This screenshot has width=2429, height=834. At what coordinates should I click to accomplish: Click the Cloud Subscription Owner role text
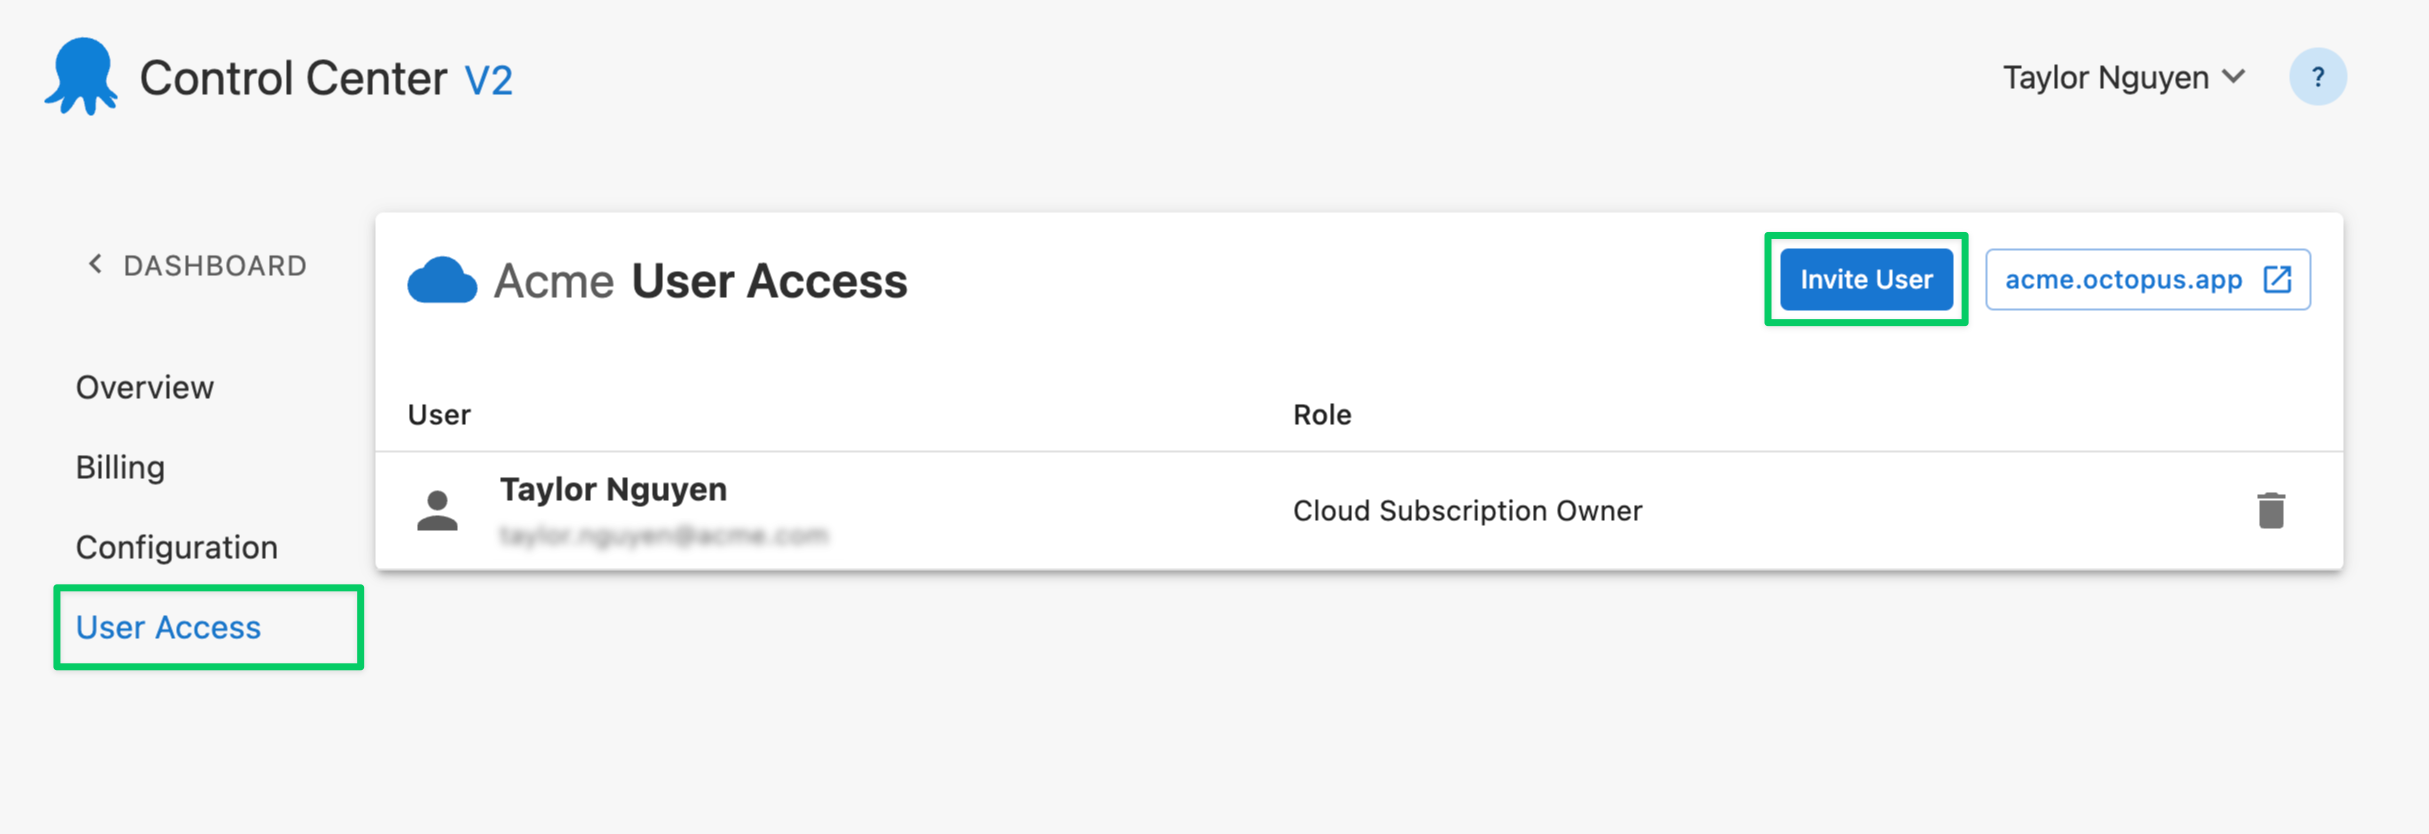pos(1467,511)
